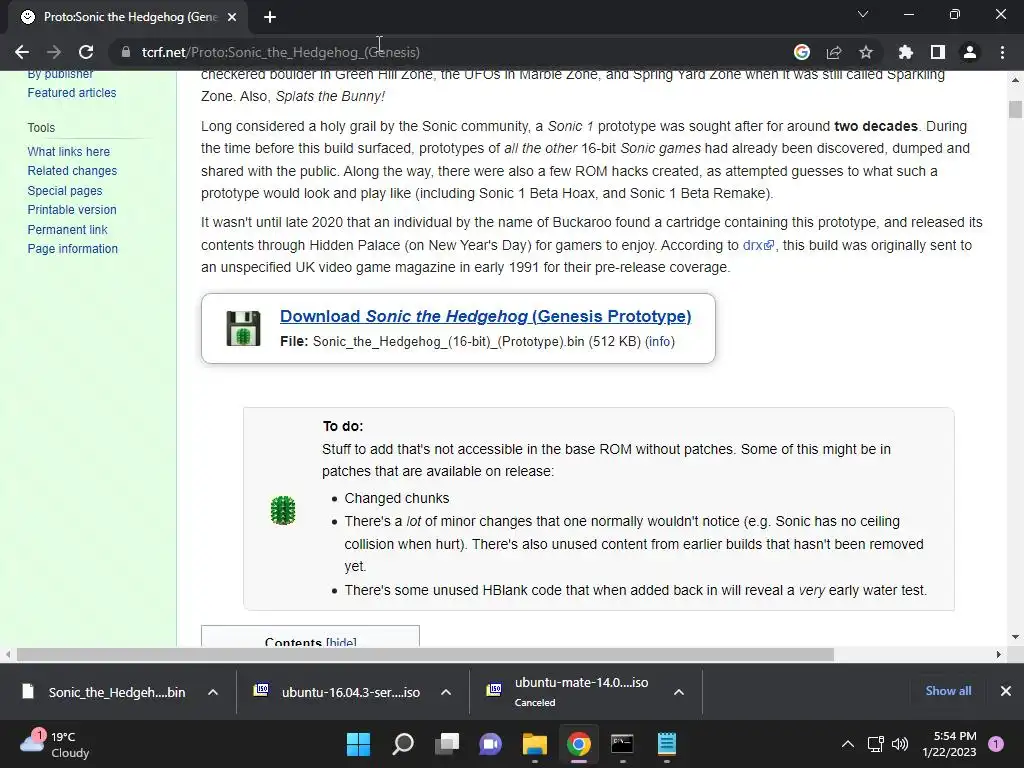Toggle Chrome side panel
The image size is (1024, 768).
pyautogui.click(x=938, y=52)
